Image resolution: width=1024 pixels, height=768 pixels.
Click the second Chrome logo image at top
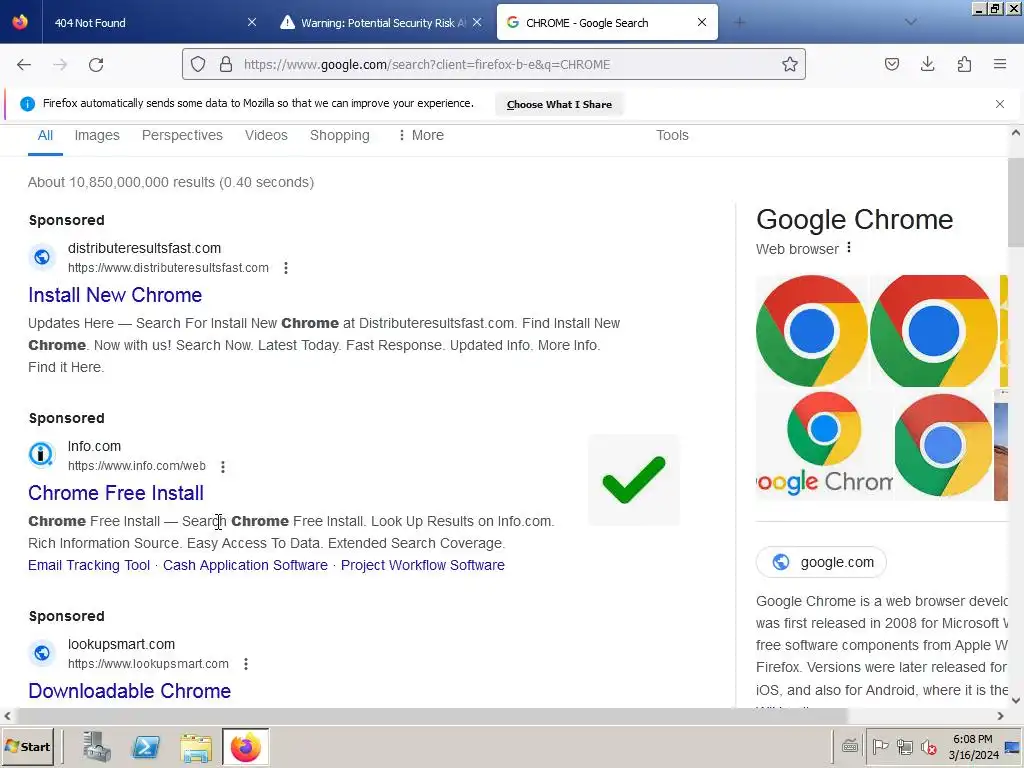(x=933, y=330)
